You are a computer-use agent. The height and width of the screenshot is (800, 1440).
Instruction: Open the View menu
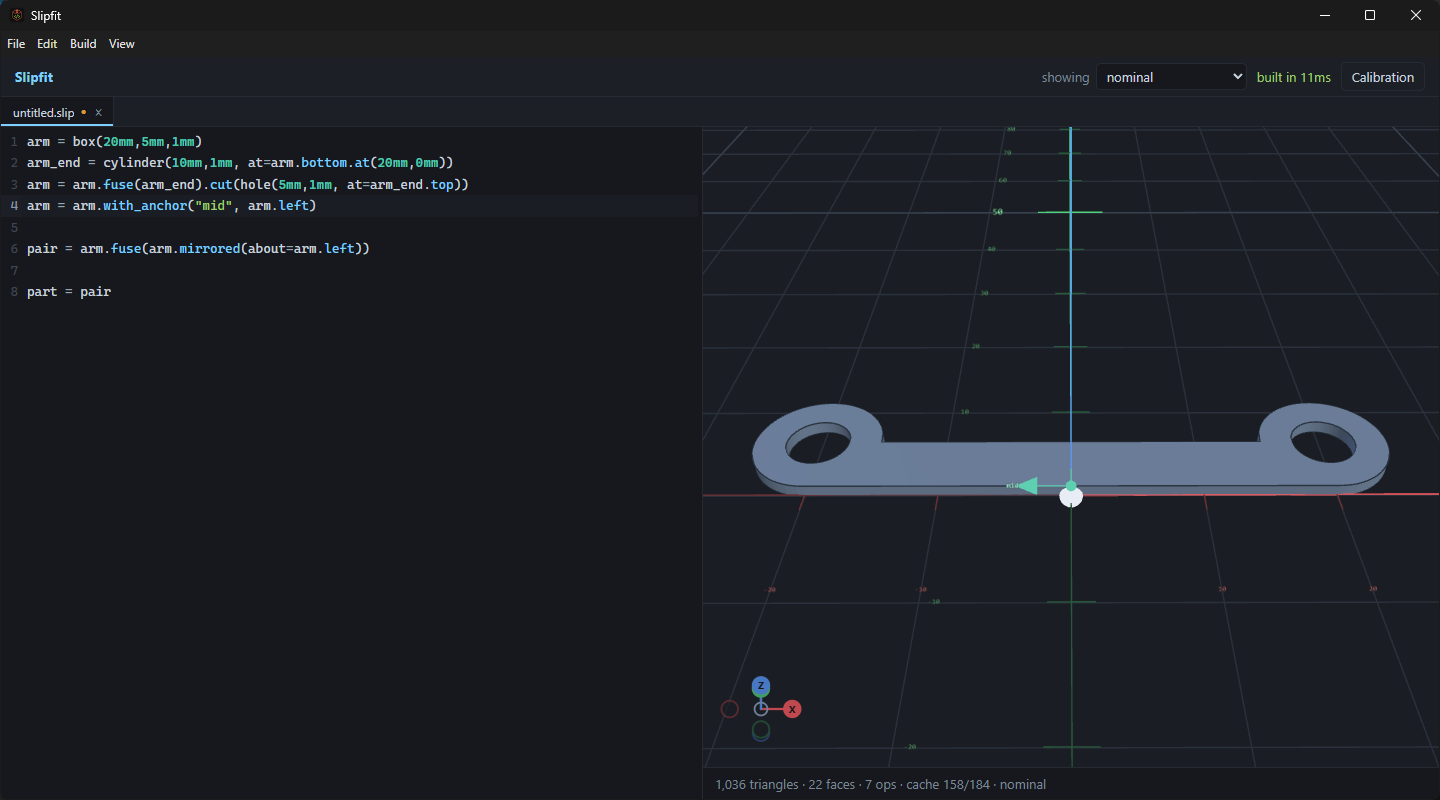(x=122, y=44)
